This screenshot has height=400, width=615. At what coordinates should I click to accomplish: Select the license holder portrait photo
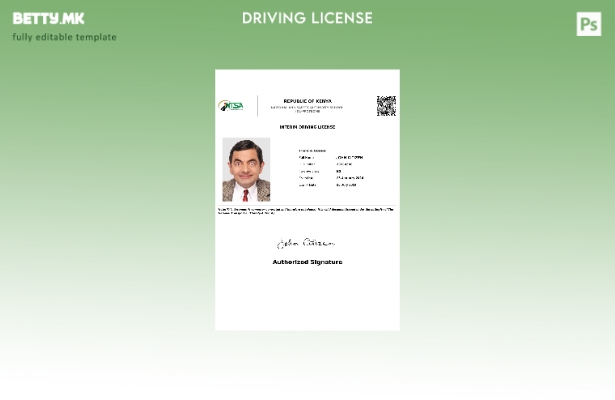tap(246, 170)
